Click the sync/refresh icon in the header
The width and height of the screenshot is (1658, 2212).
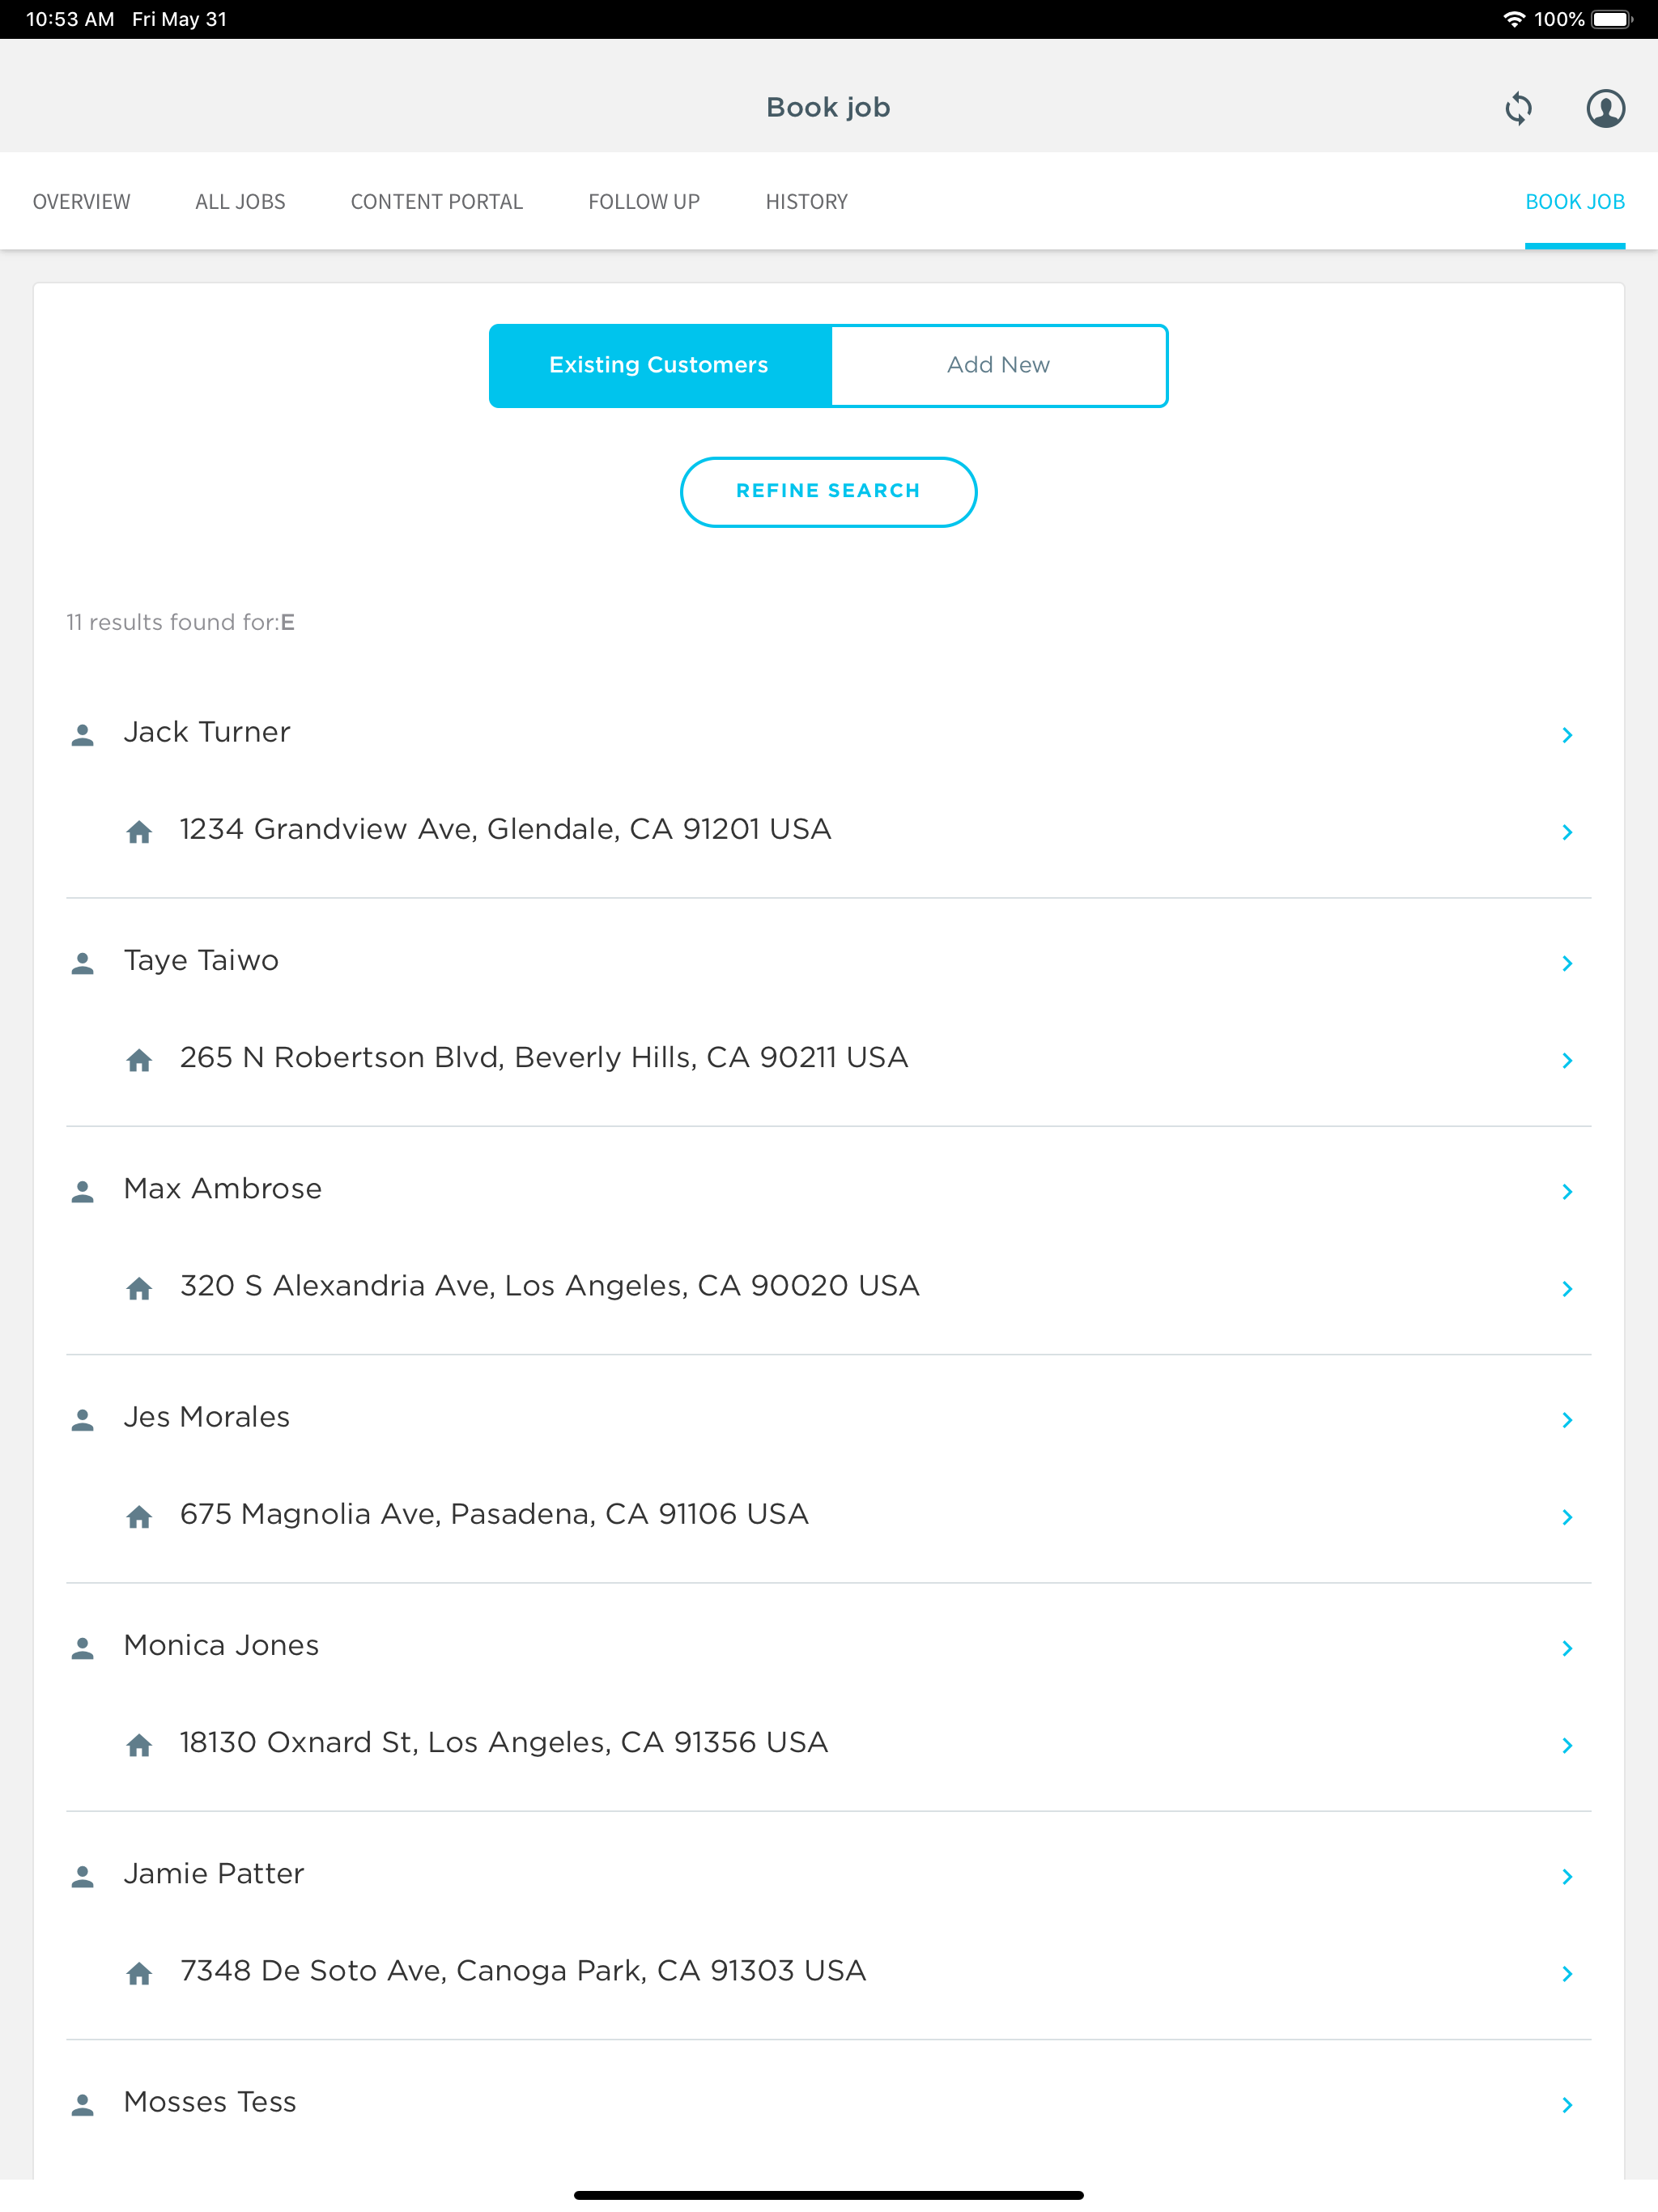pos(1517,110)
